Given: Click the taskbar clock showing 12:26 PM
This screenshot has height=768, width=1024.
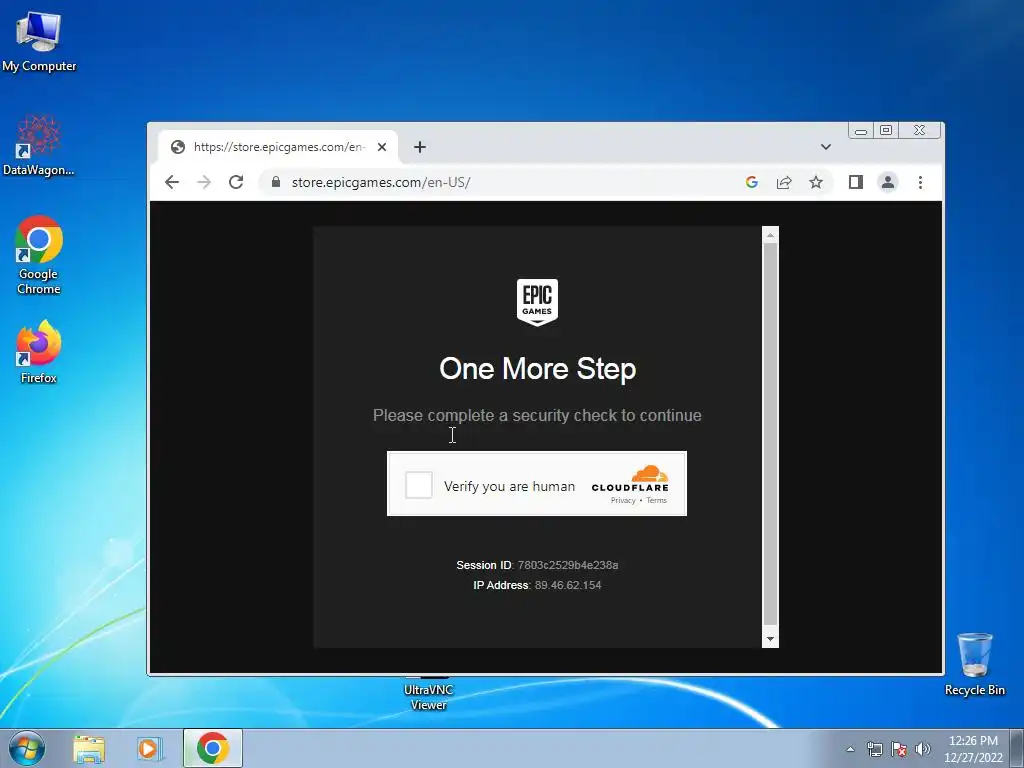Looking at the screenshot, I should tap(973, 749).
